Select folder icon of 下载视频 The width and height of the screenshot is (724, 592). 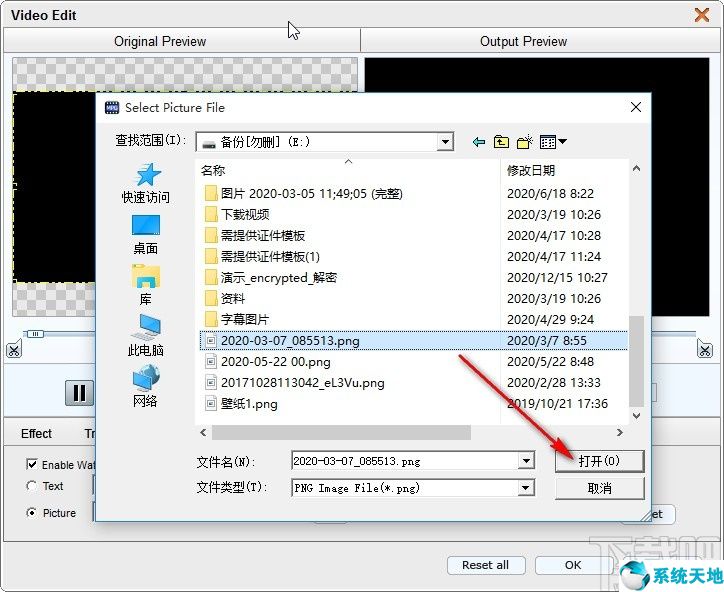coord(211,214)
